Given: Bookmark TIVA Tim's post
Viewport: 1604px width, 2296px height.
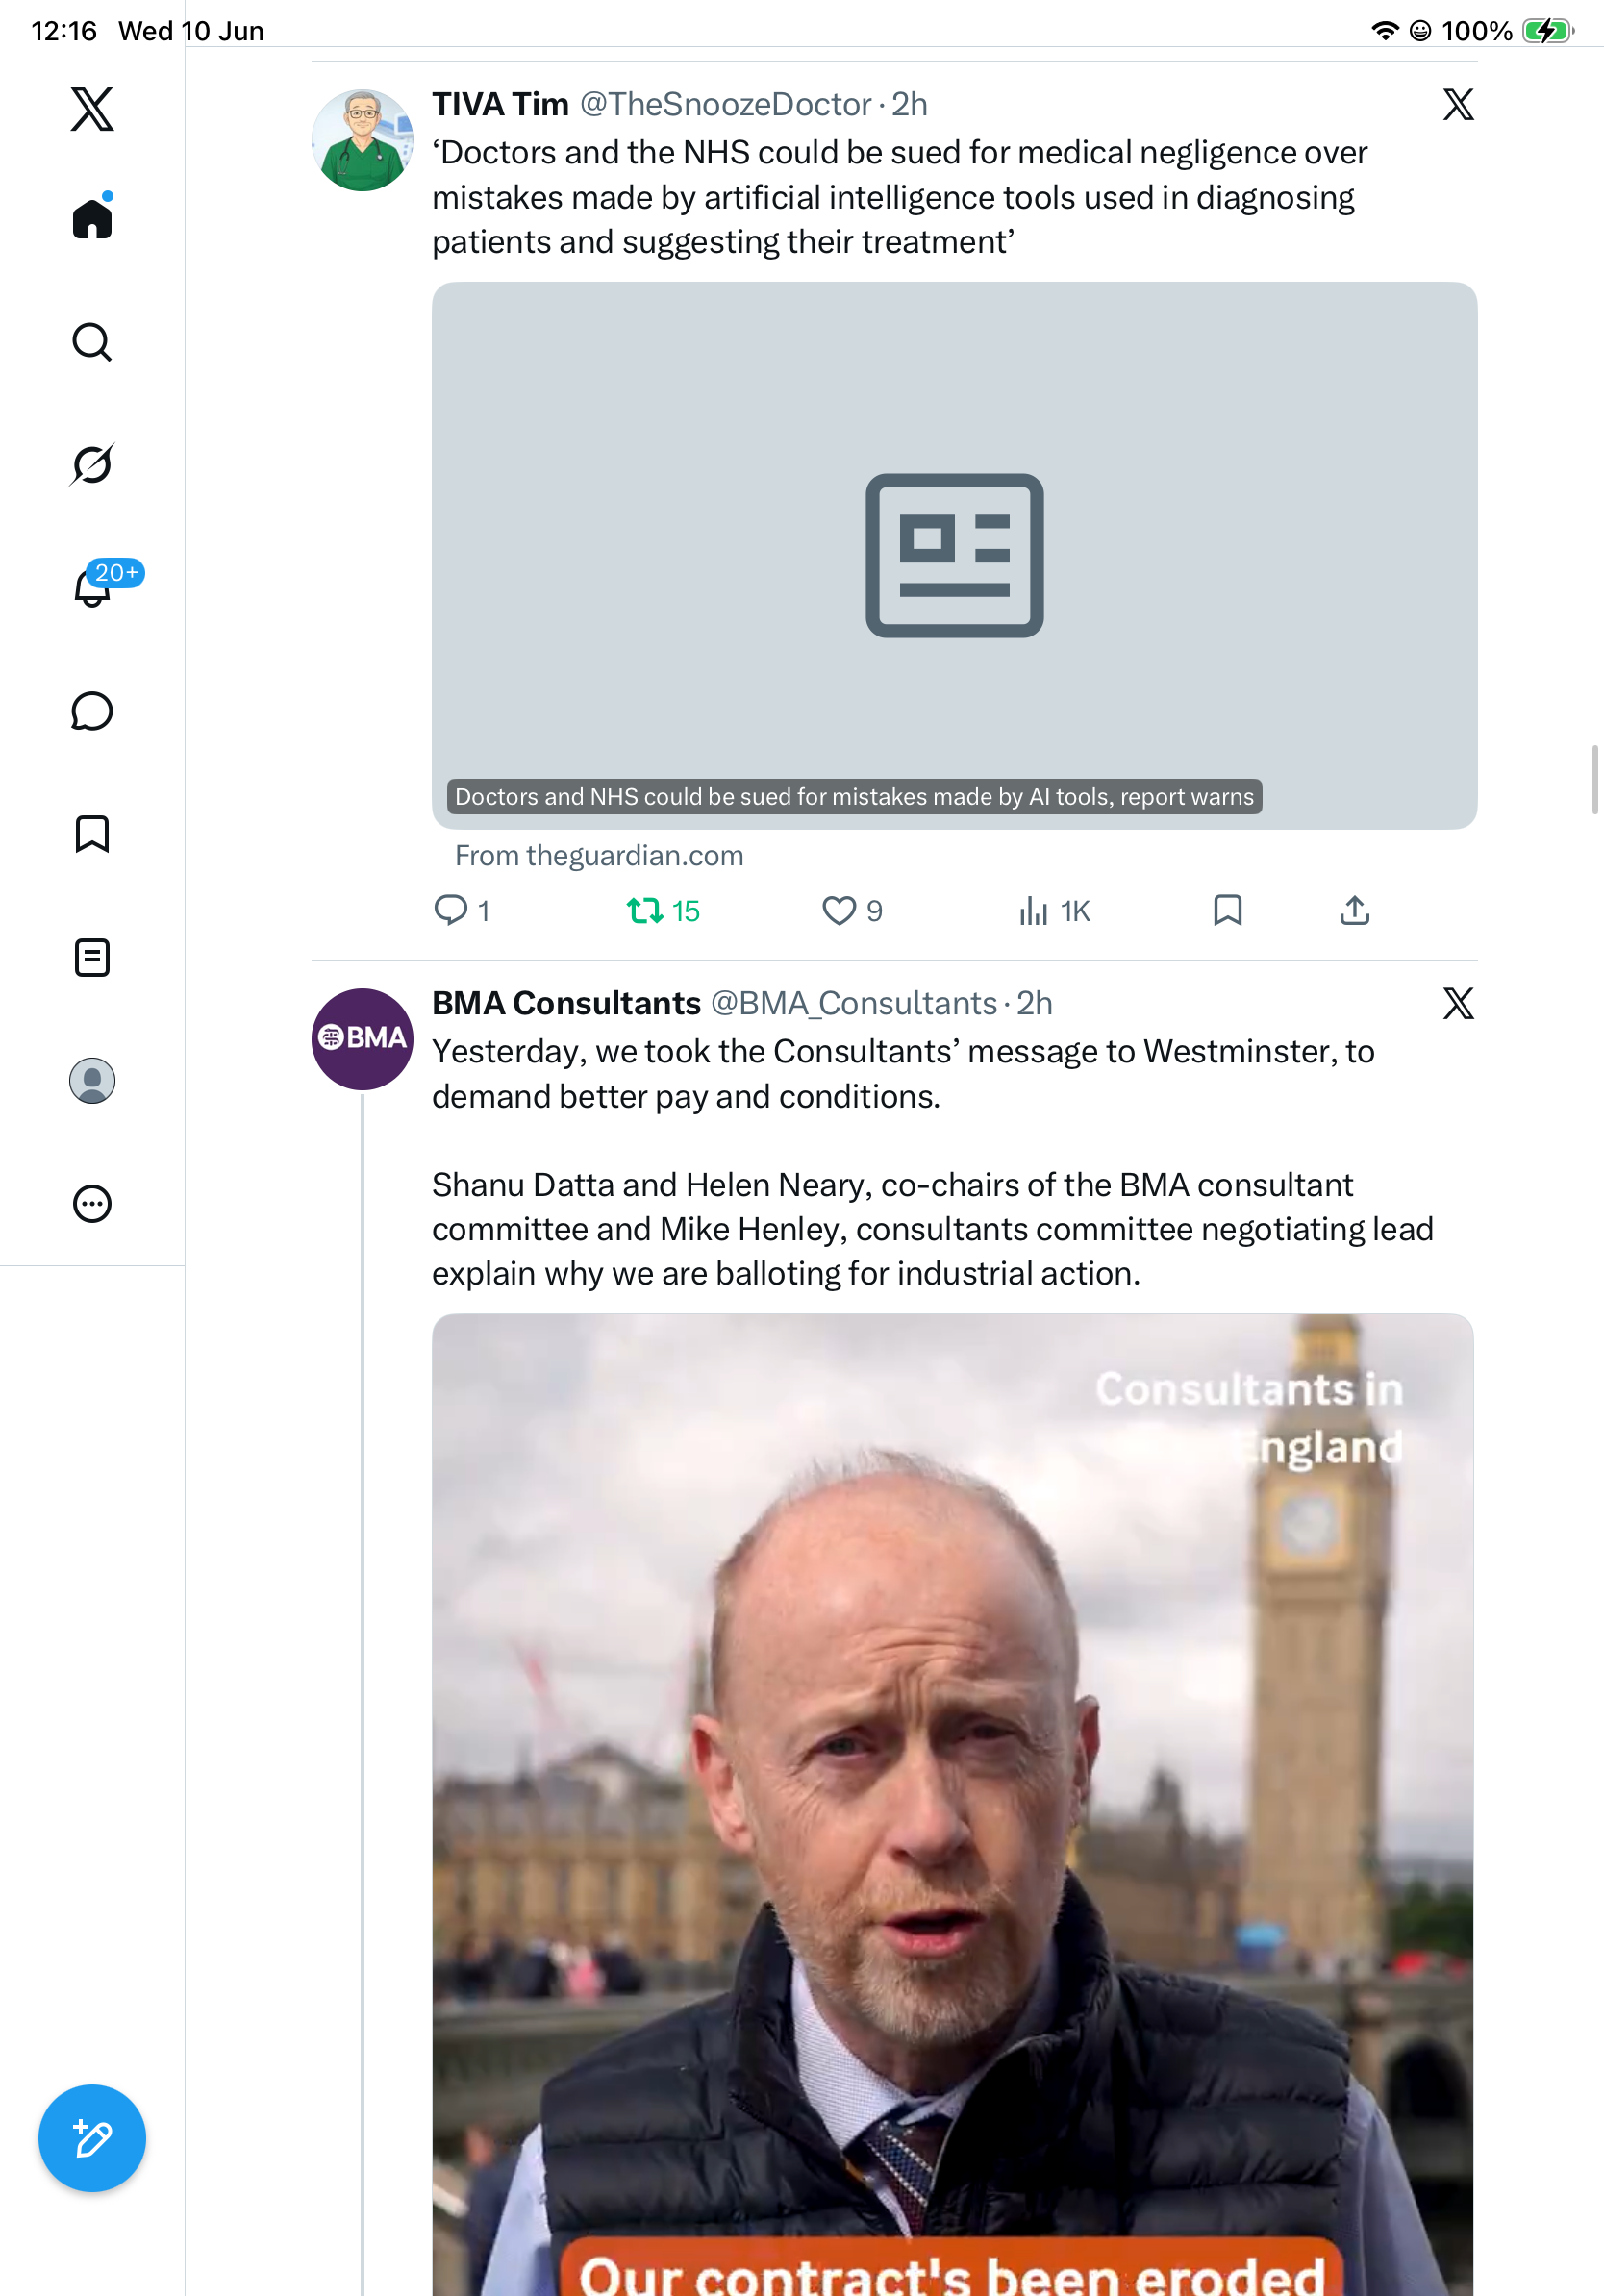Looking at the screenshot, I should [1227, 910].
